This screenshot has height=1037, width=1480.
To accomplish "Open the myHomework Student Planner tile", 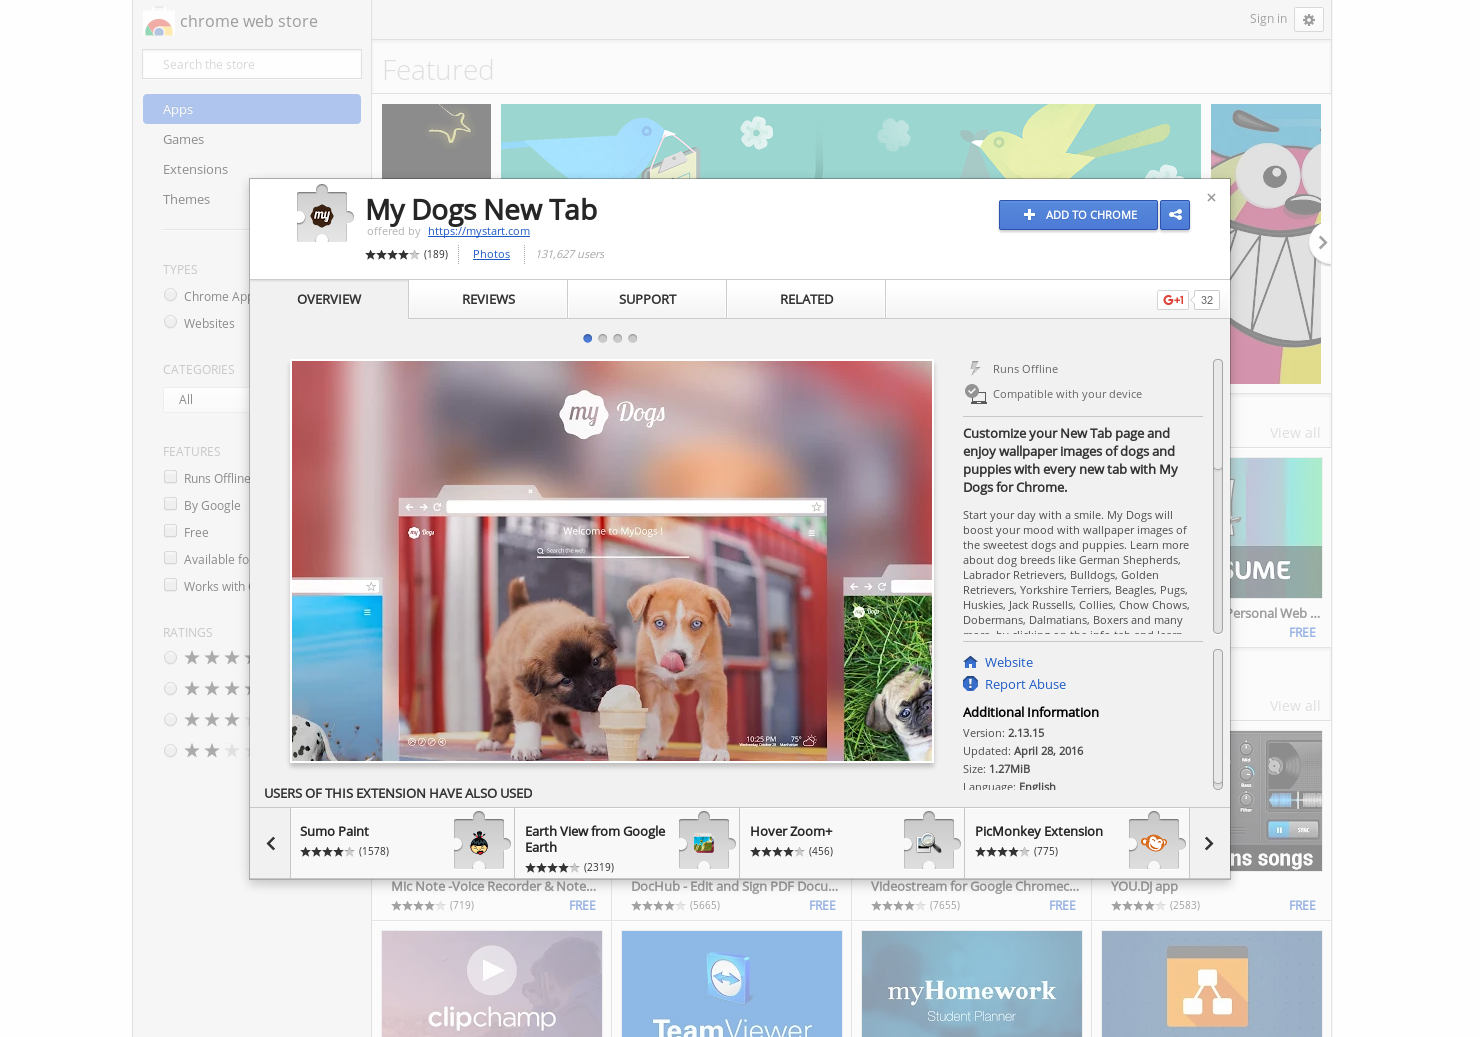I will coord(972,984).
